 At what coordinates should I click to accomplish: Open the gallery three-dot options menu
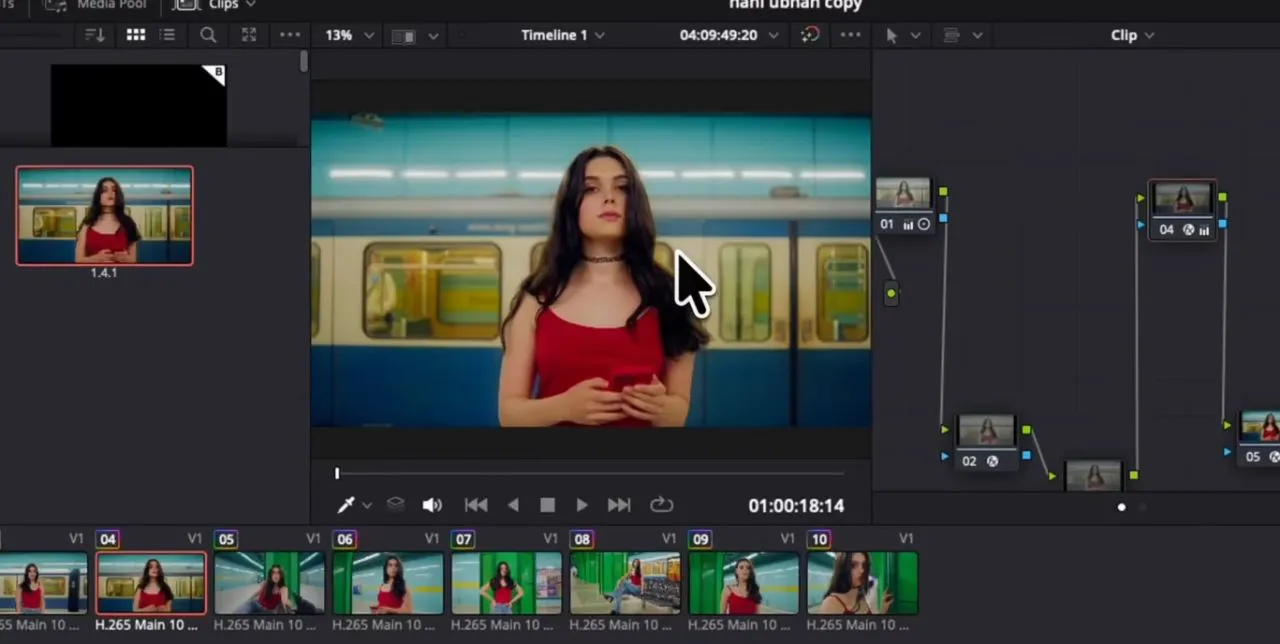click(290, 35)
